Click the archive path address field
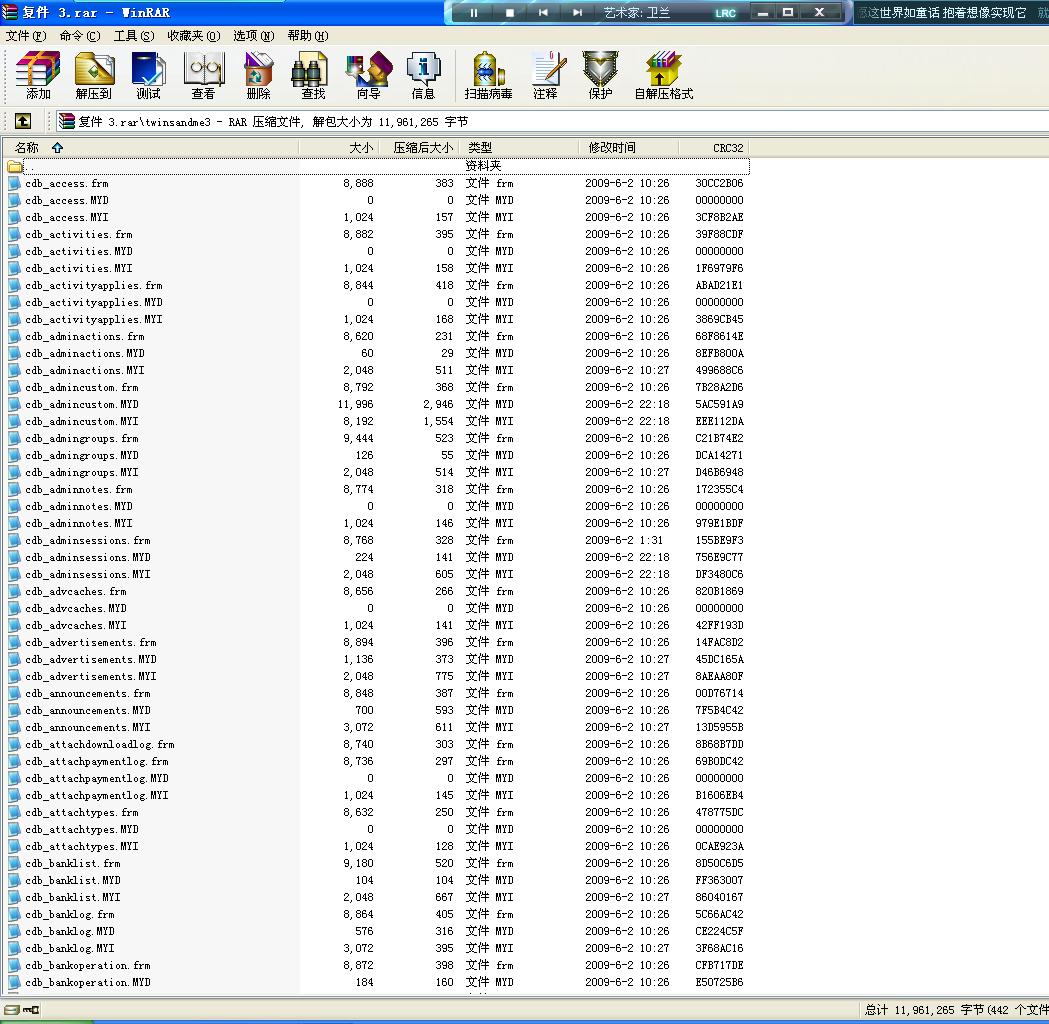This screenshot has height=1024, width=1049. click(x=552, y=122)
